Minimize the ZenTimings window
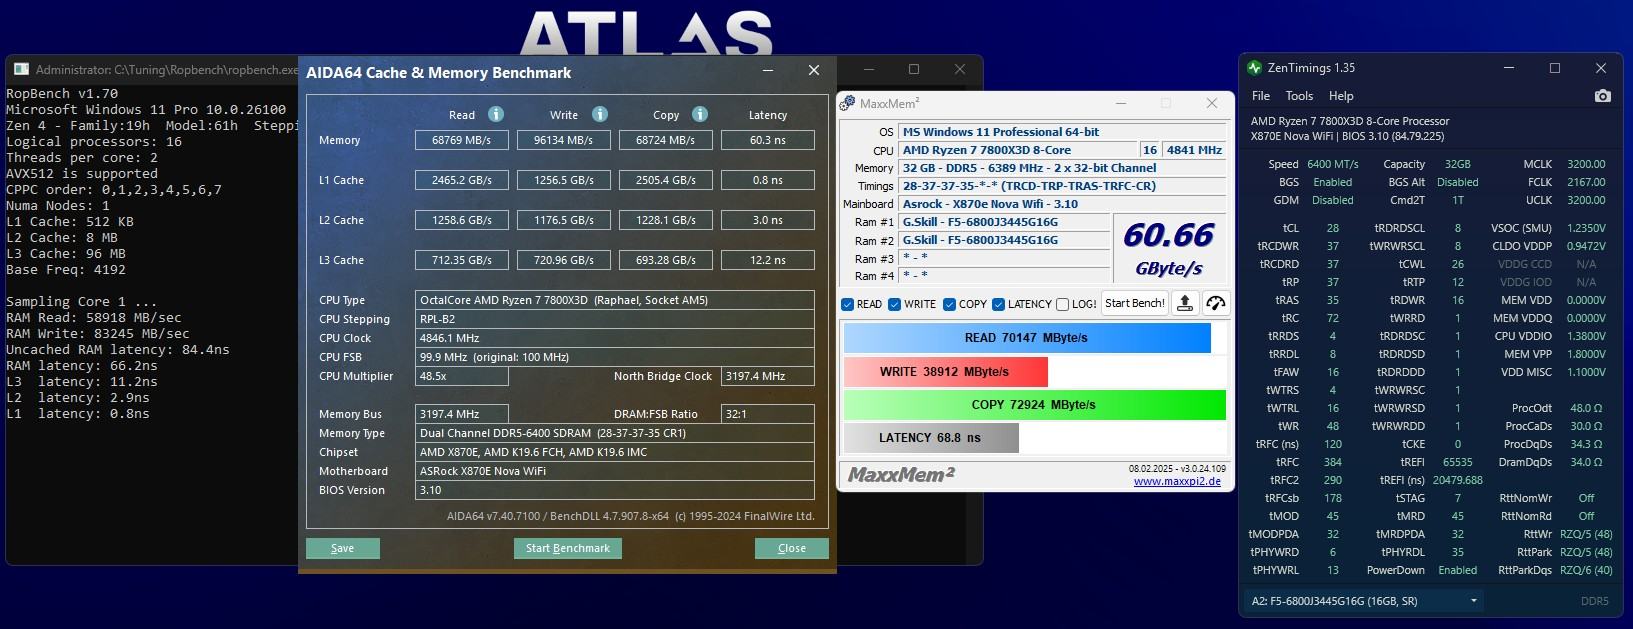 point(1510,68)
